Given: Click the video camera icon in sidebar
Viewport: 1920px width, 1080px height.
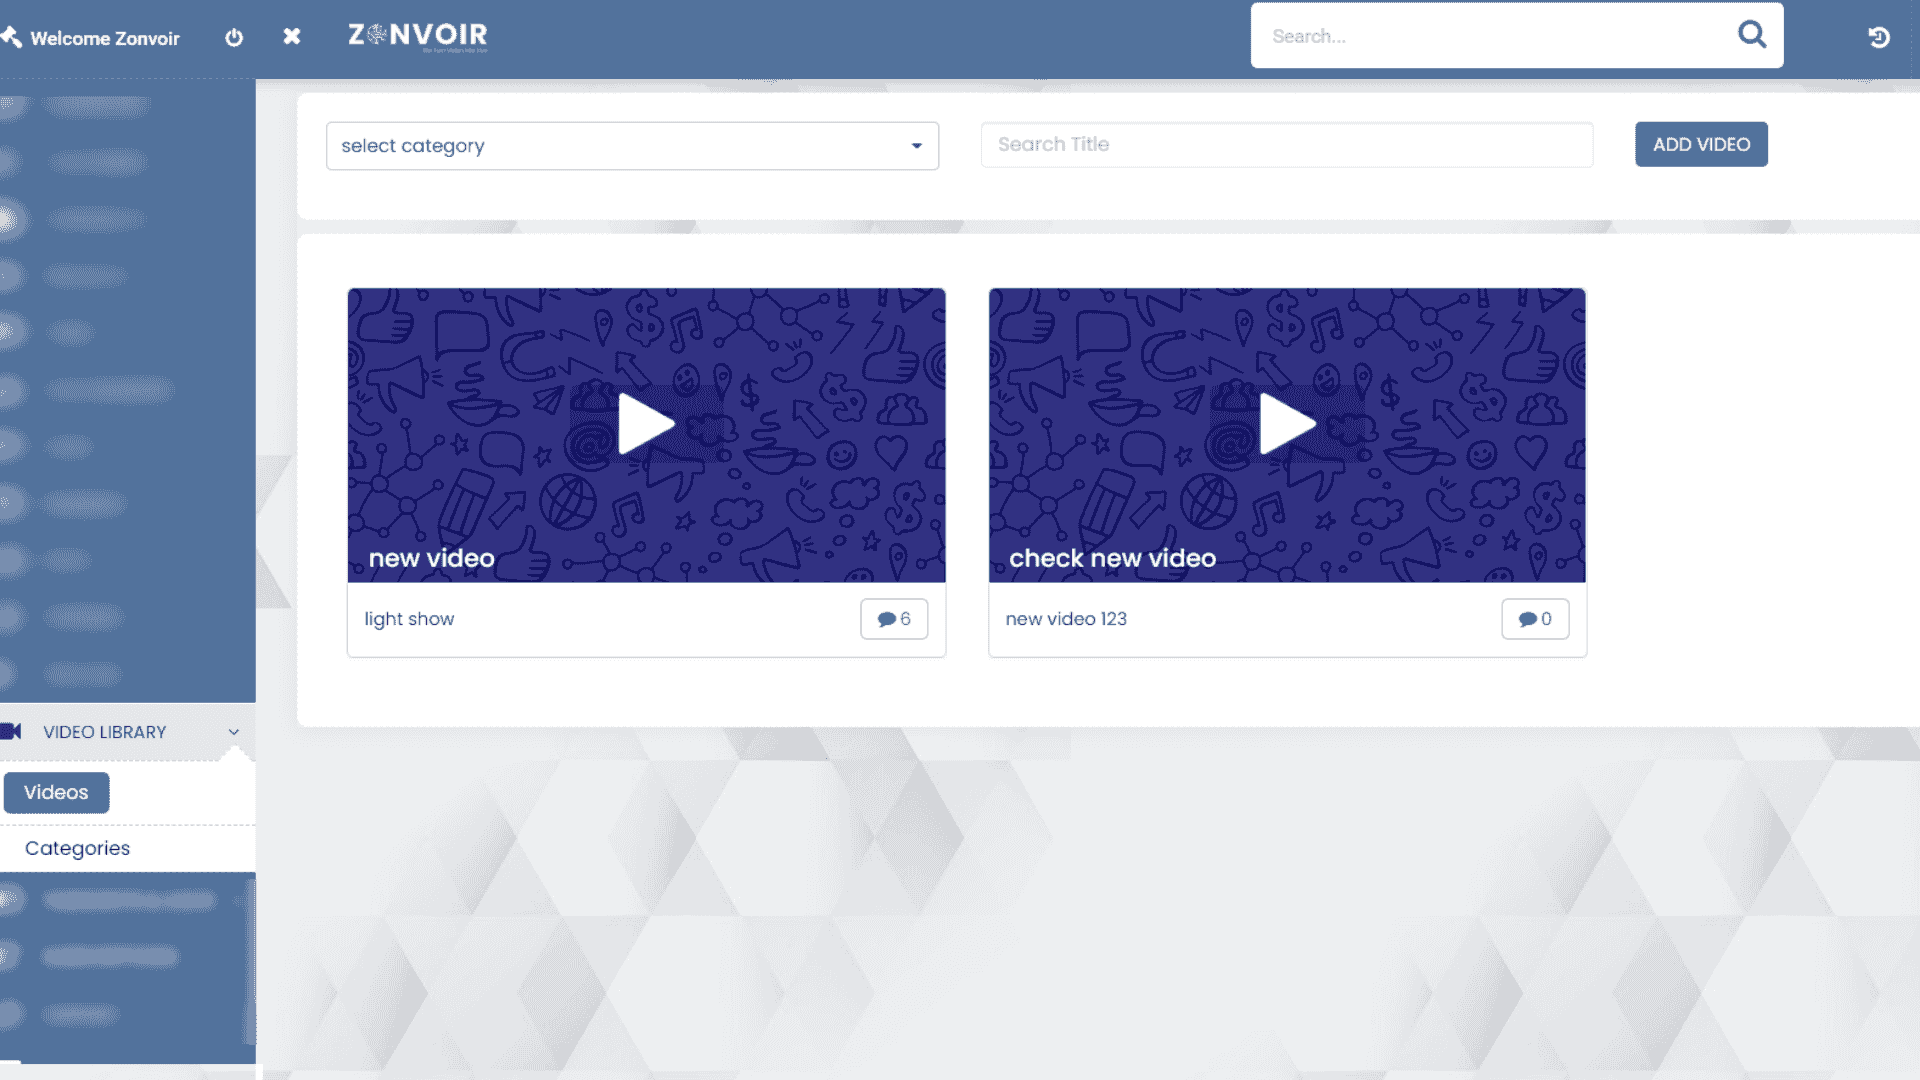Looking at the screenshot, I should click(11, 731).
